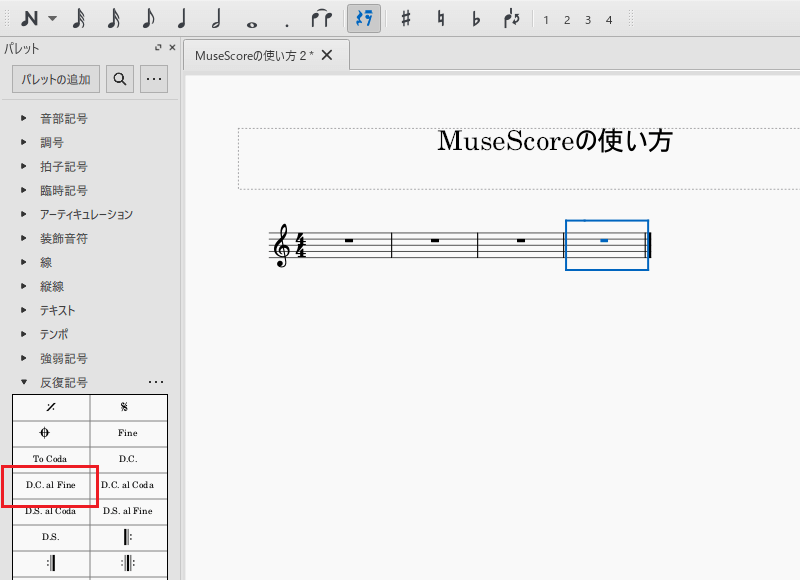Viewport: 800px width, 580px height.
Task: Click the パレットの追加 button
Action: pos(56,80)
